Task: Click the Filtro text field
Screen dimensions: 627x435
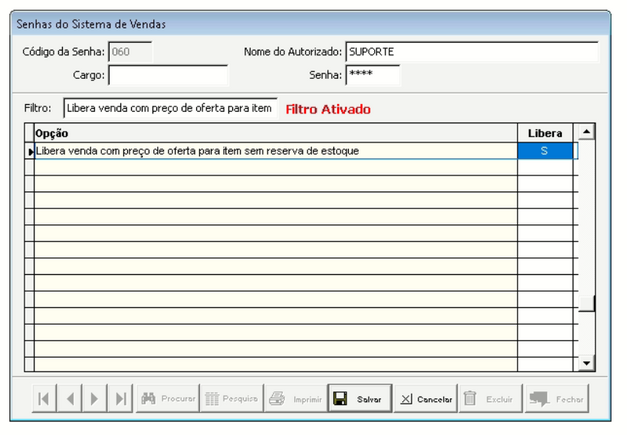Action: tap(170, 108)
